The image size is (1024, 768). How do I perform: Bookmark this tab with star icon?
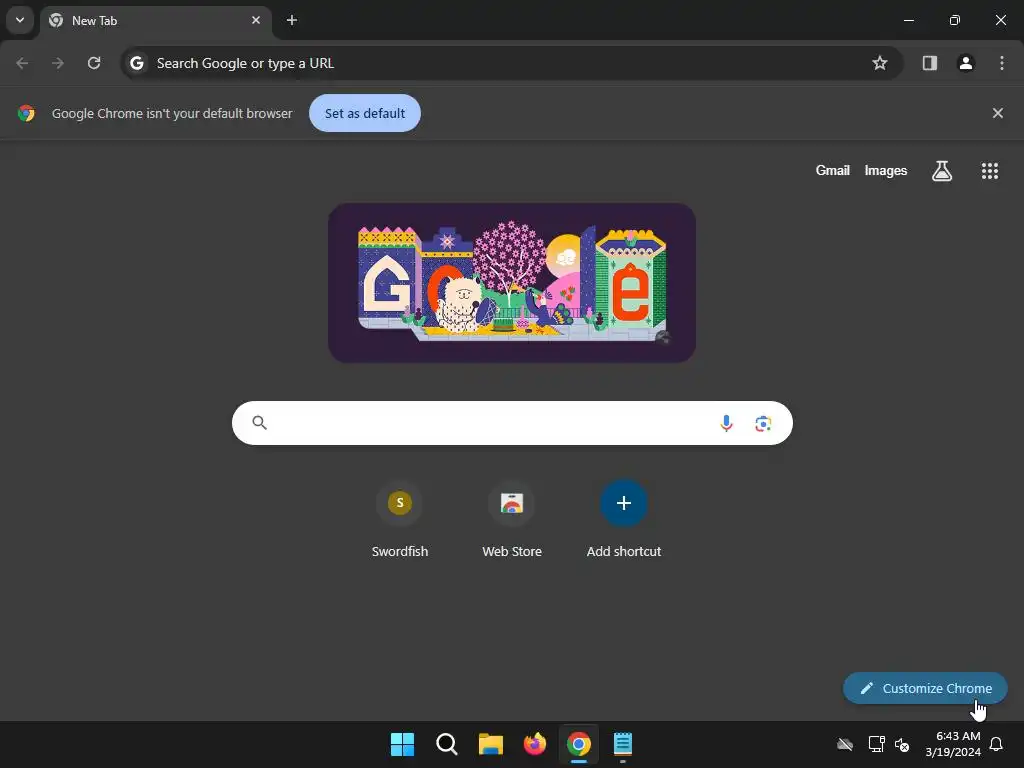pos(880,63)
